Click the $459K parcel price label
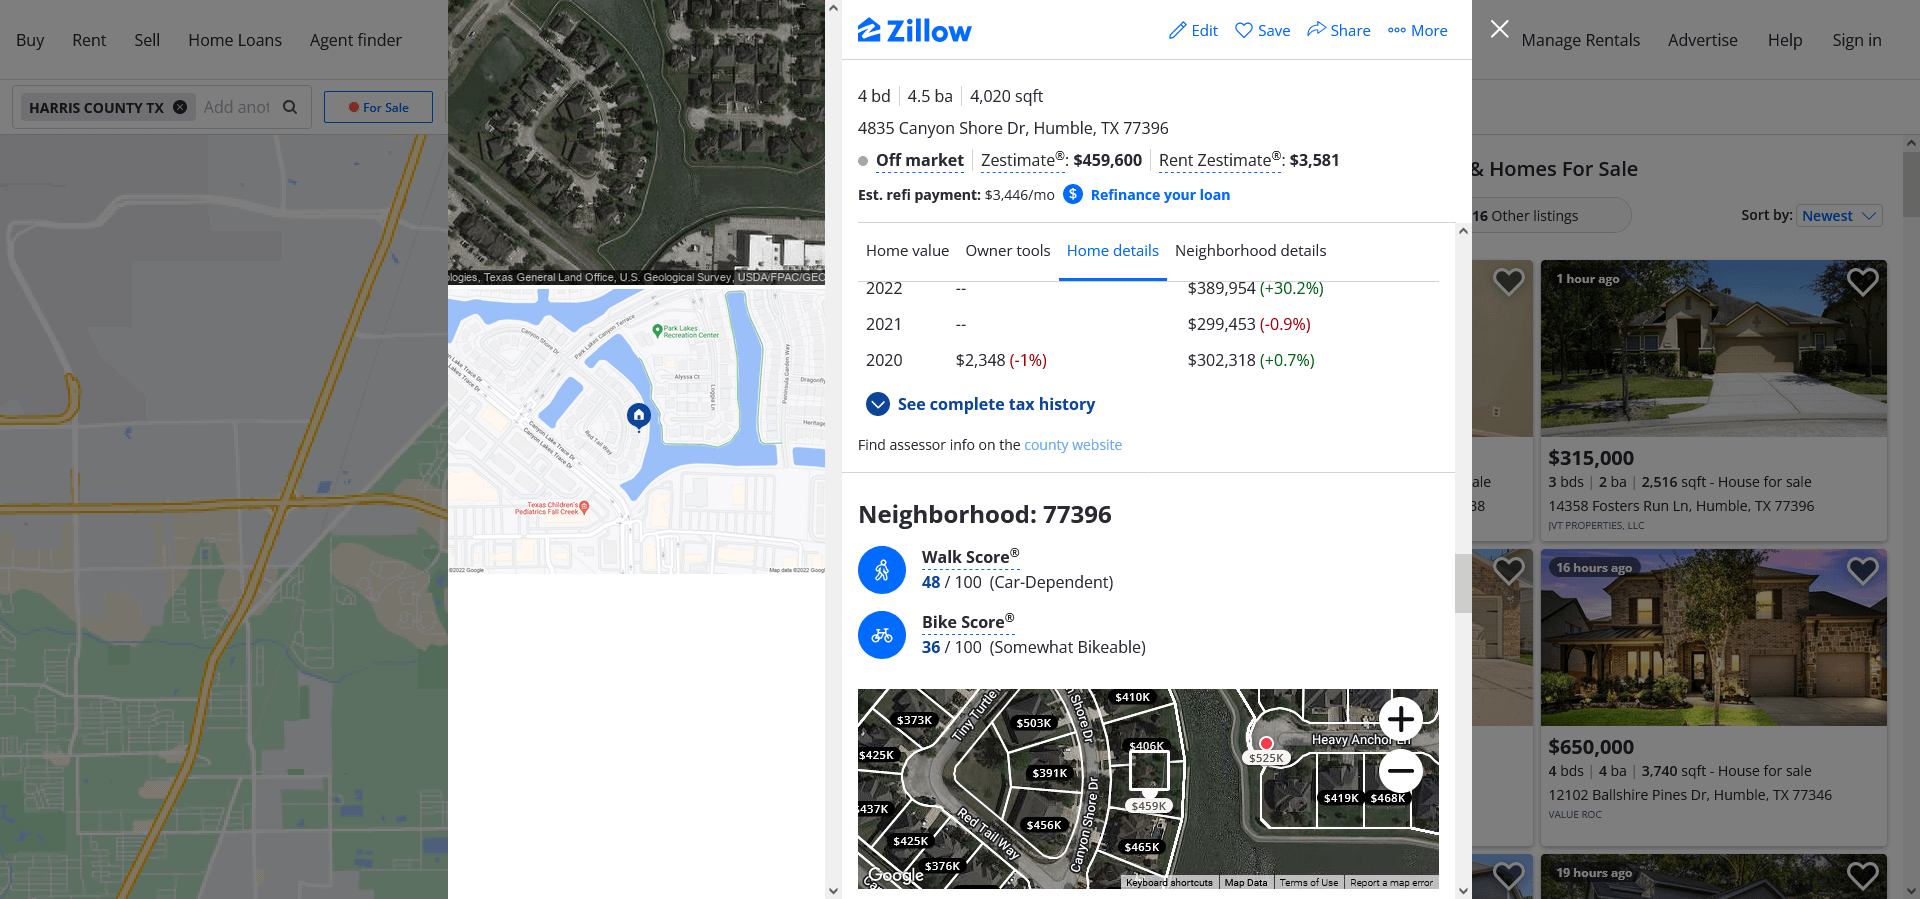The width and height of the screenshot is (1920, 899). [x=1149, y=806]
